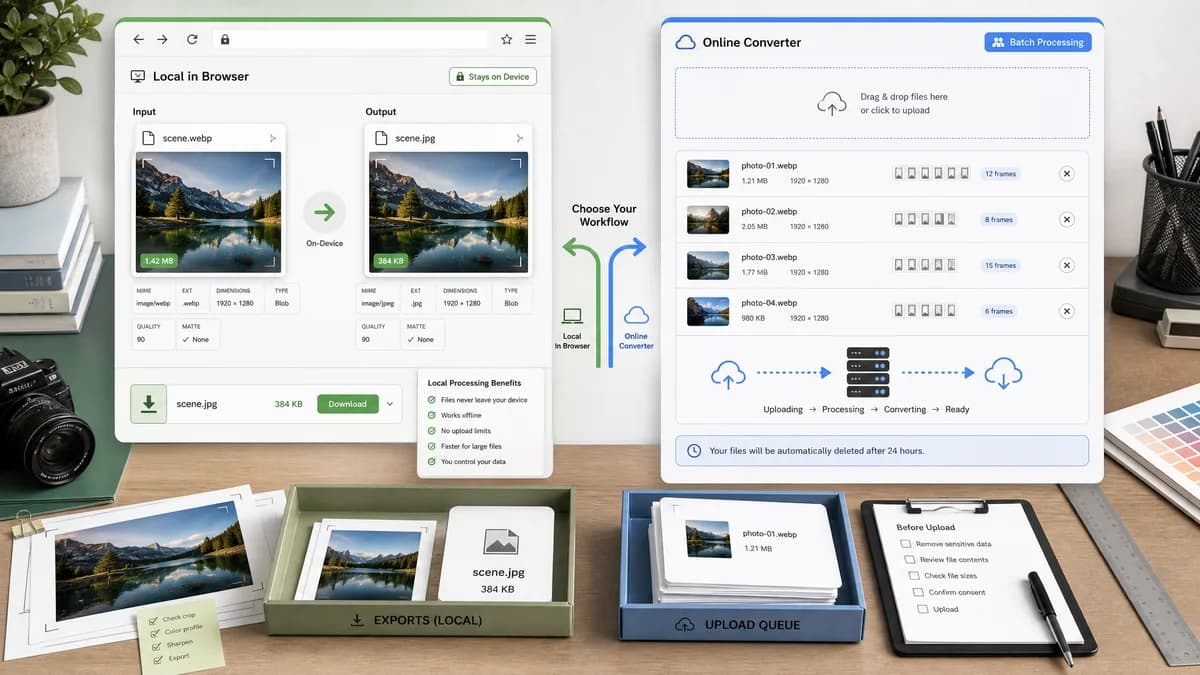Click the monitor icon beside Local in Browser
The width and height of the screenshot is (1200, 675).
[138, 76]
